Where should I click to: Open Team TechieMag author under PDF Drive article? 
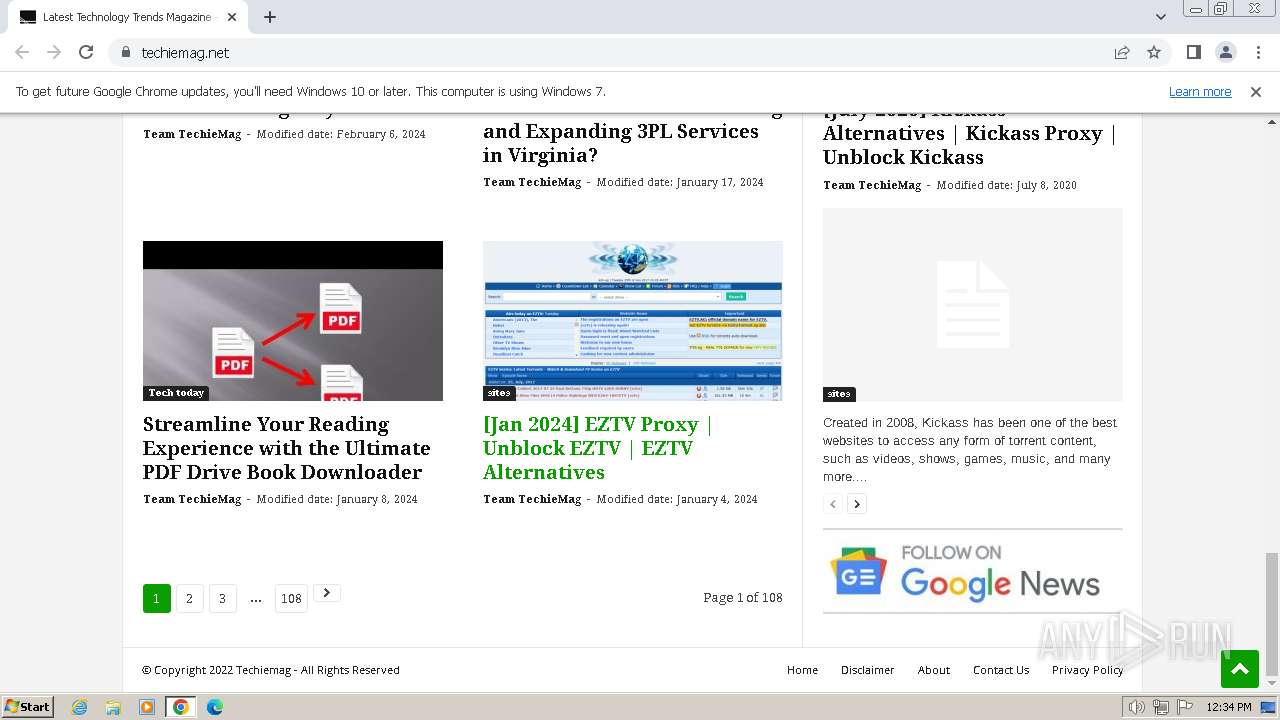[x=192, y=499]
